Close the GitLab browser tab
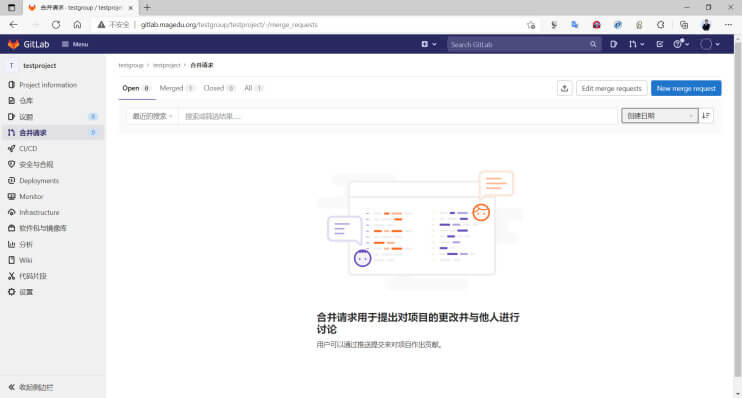Viewport: 742px width, 398px height. click(x=131, y=8)
